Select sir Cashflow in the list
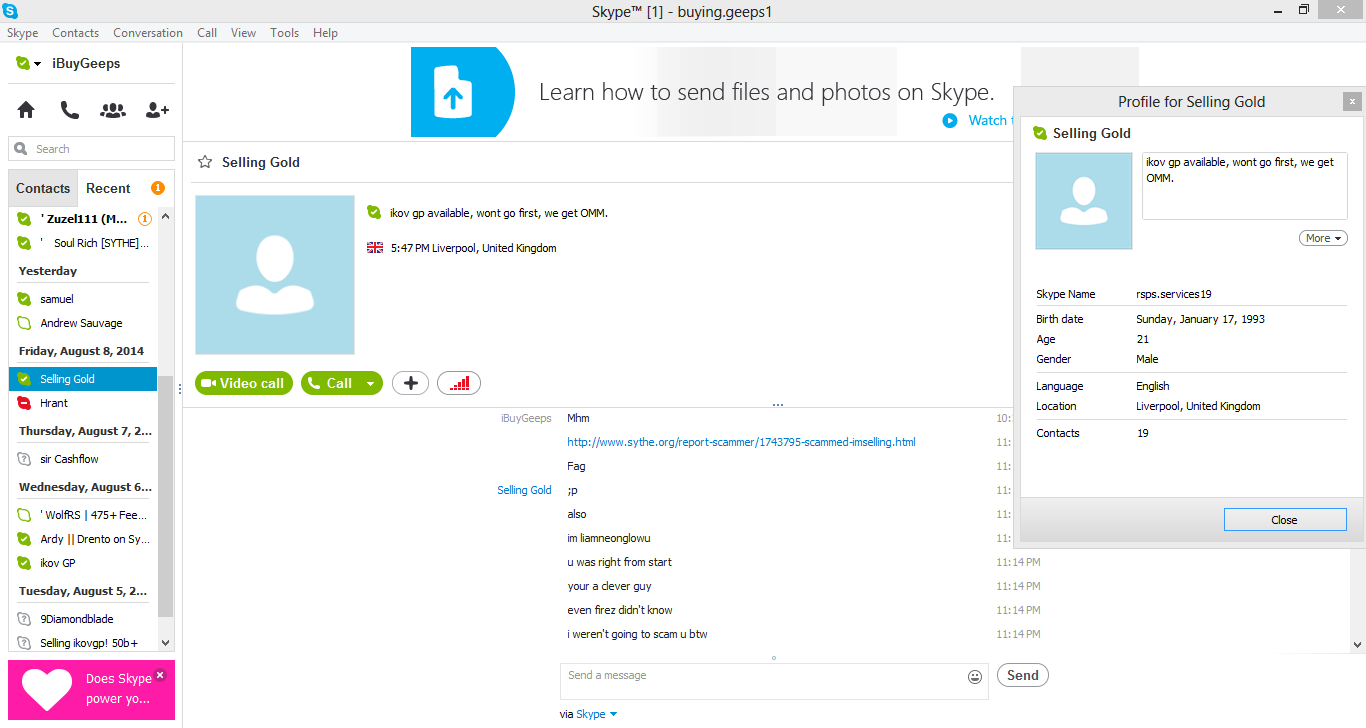 coord(83,459)
